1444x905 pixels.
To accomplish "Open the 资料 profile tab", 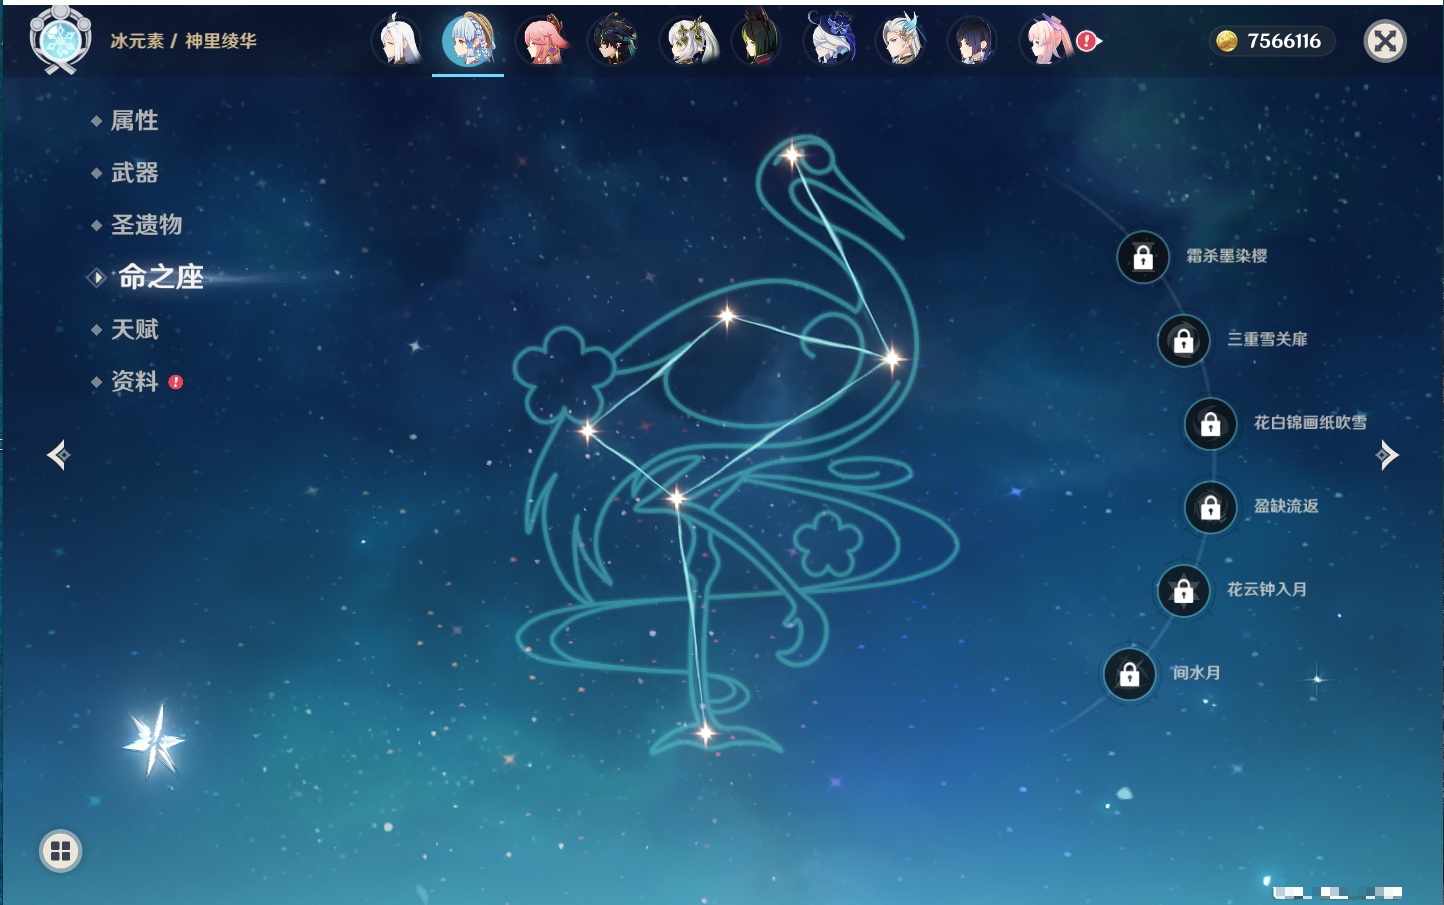I will (134, 381).
